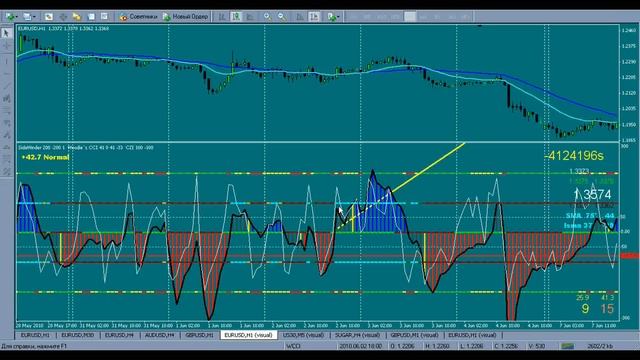Click the green '9' value label

585,309
